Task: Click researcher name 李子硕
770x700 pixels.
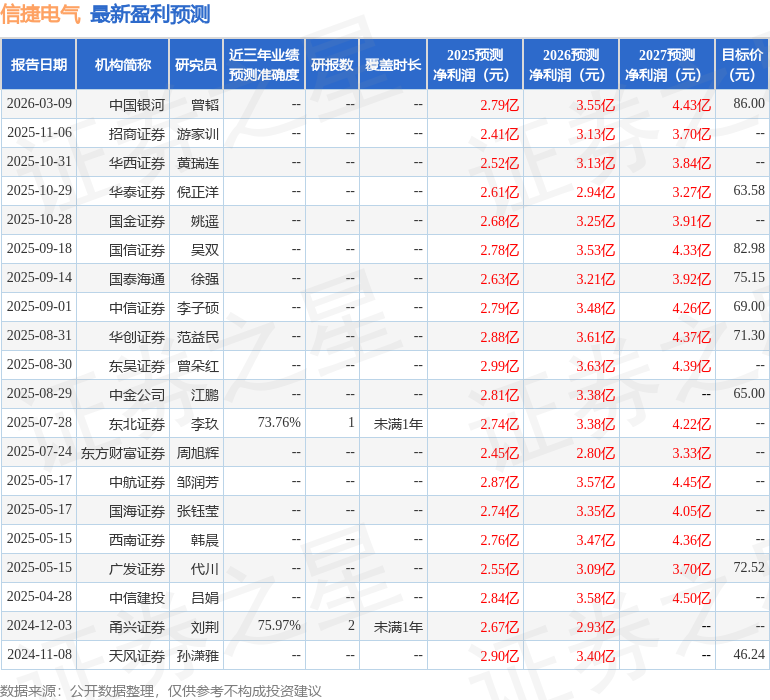Action: point(198,308)
